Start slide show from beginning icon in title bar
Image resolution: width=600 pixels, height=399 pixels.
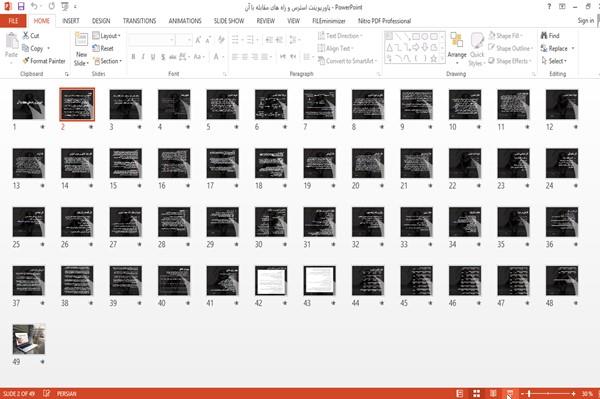click(x=65, y=6)
